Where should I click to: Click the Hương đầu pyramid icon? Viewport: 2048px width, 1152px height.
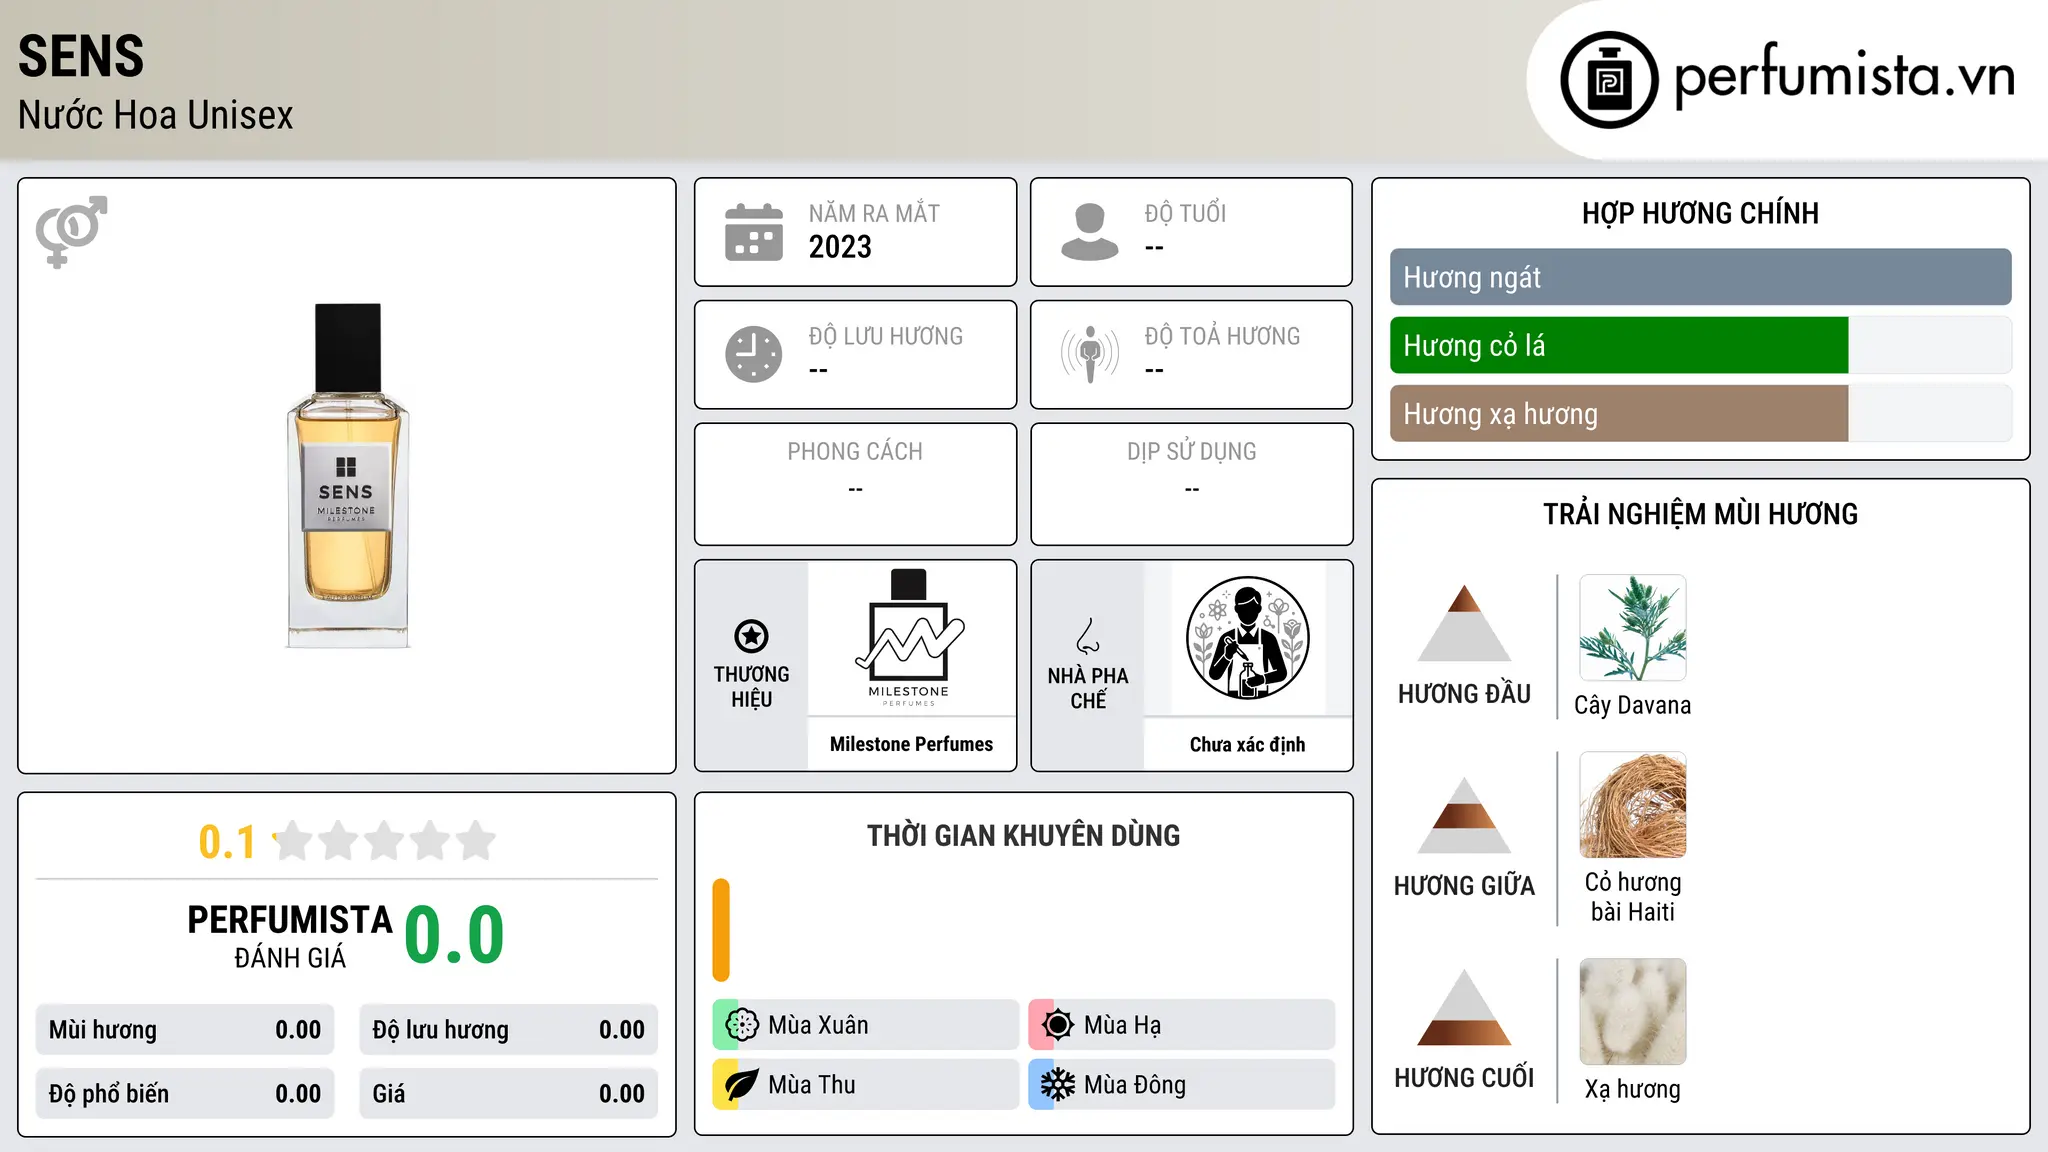pos(1464,623)
